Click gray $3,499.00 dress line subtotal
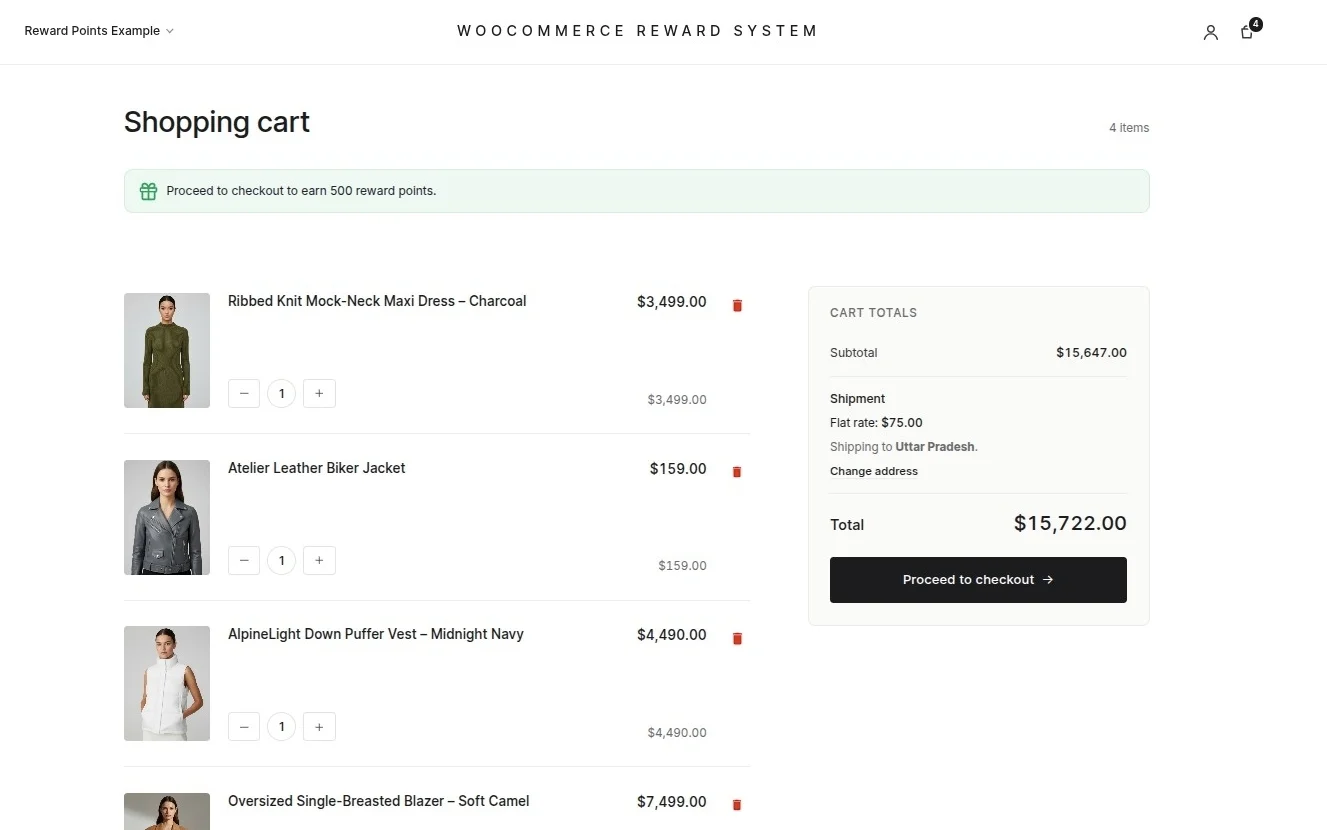The image size is (1327, 830). point(677,400)
